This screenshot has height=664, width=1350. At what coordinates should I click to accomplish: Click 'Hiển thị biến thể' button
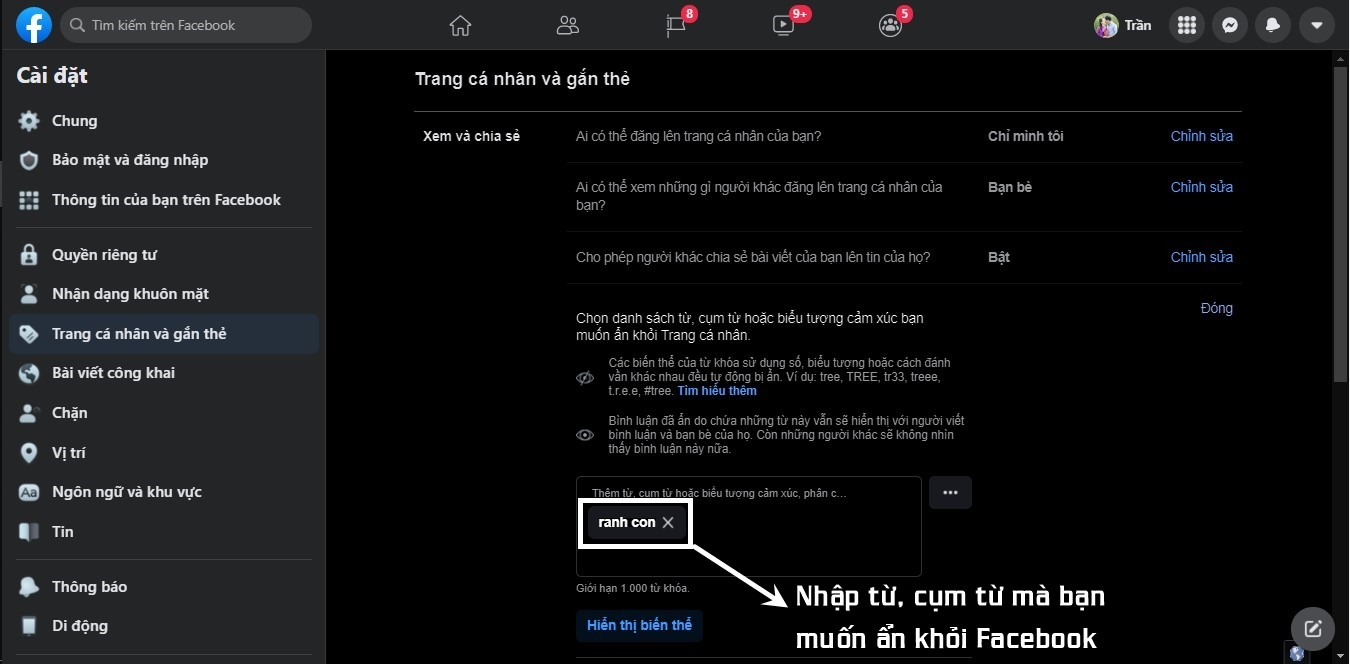pyautogui.click(x=639, y=624)
